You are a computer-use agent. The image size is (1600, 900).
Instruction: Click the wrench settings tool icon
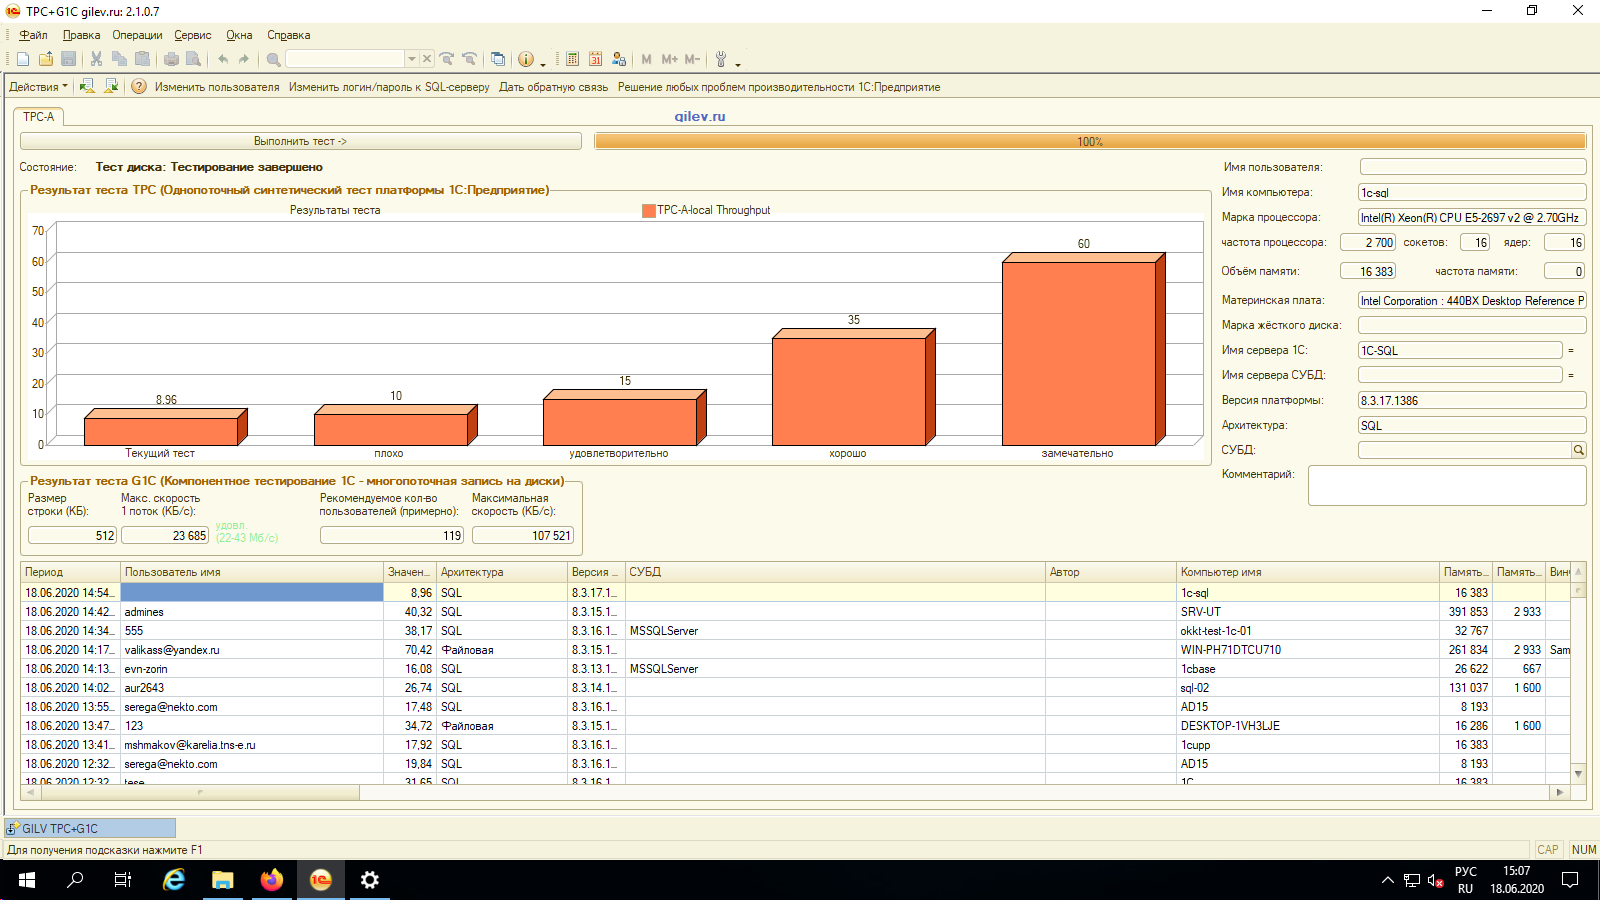click(x=721, y=59)
